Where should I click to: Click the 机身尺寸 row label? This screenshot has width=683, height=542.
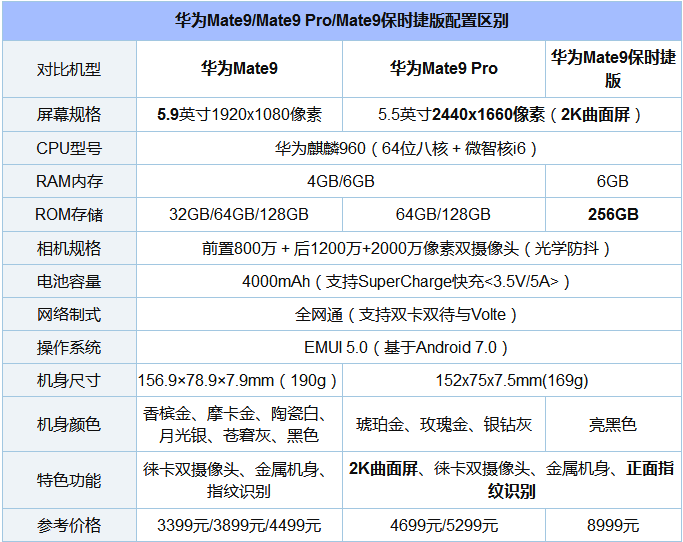point(69,381)
